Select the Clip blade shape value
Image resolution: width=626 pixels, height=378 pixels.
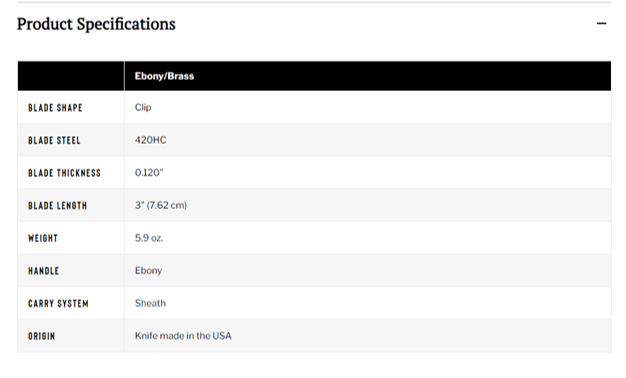coord(143,107)
